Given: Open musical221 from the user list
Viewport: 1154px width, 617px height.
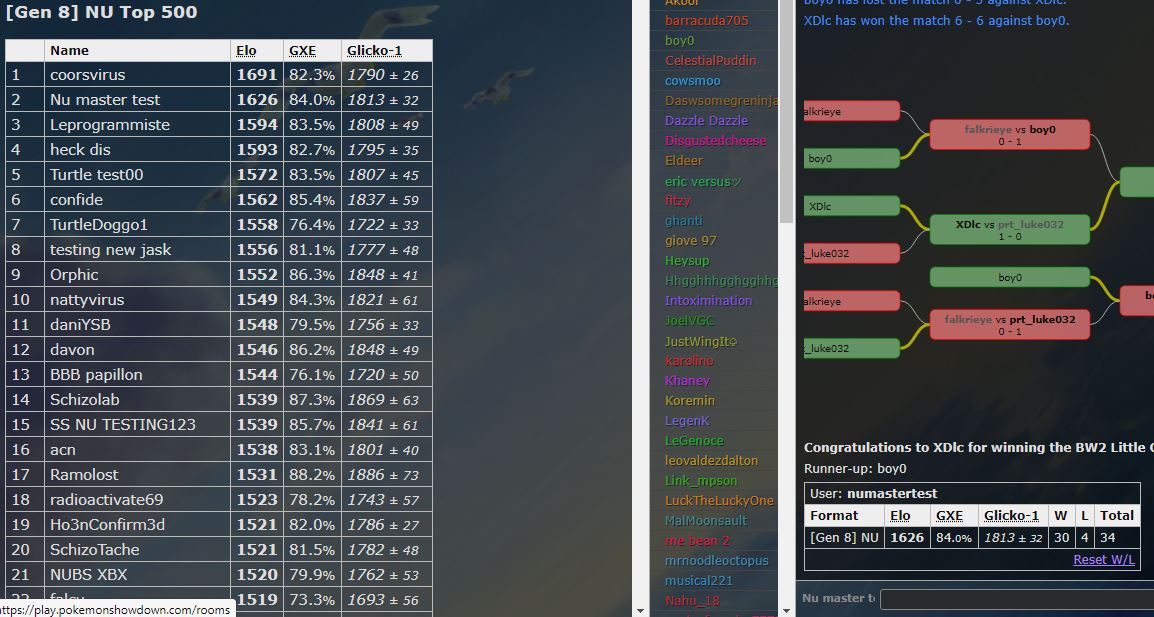Looking at the screenshot, I should [x=696, y=581].
